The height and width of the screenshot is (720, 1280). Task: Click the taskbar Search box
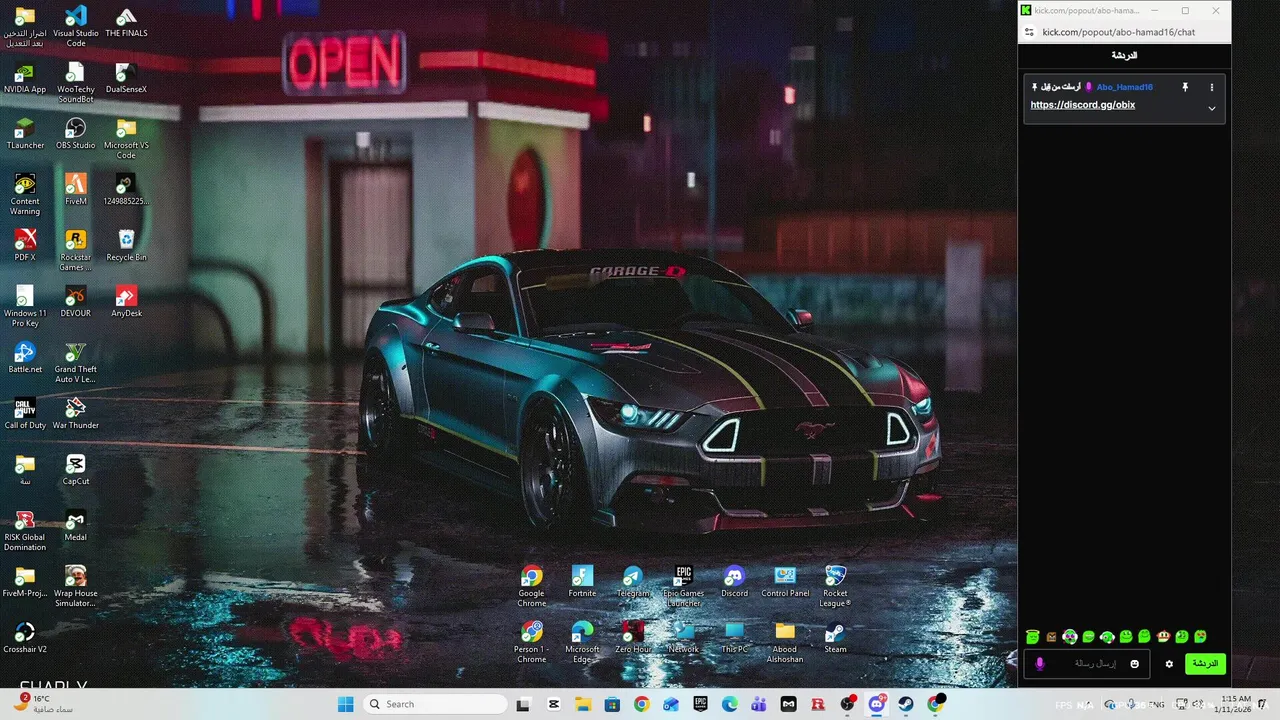click(434, 704)
